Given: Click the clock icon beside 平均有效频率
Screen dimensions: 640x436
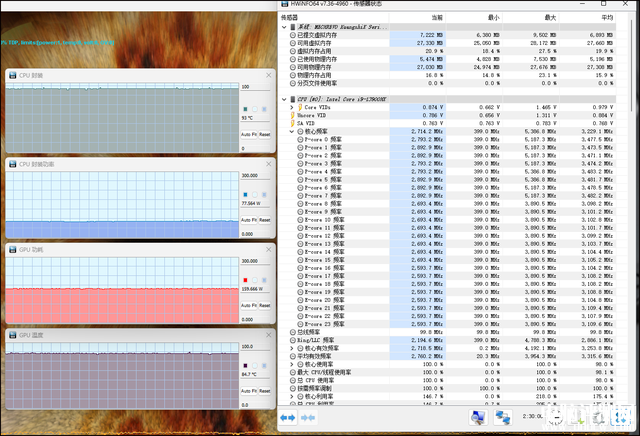Looking at the screenshot, I should point(293,356).
